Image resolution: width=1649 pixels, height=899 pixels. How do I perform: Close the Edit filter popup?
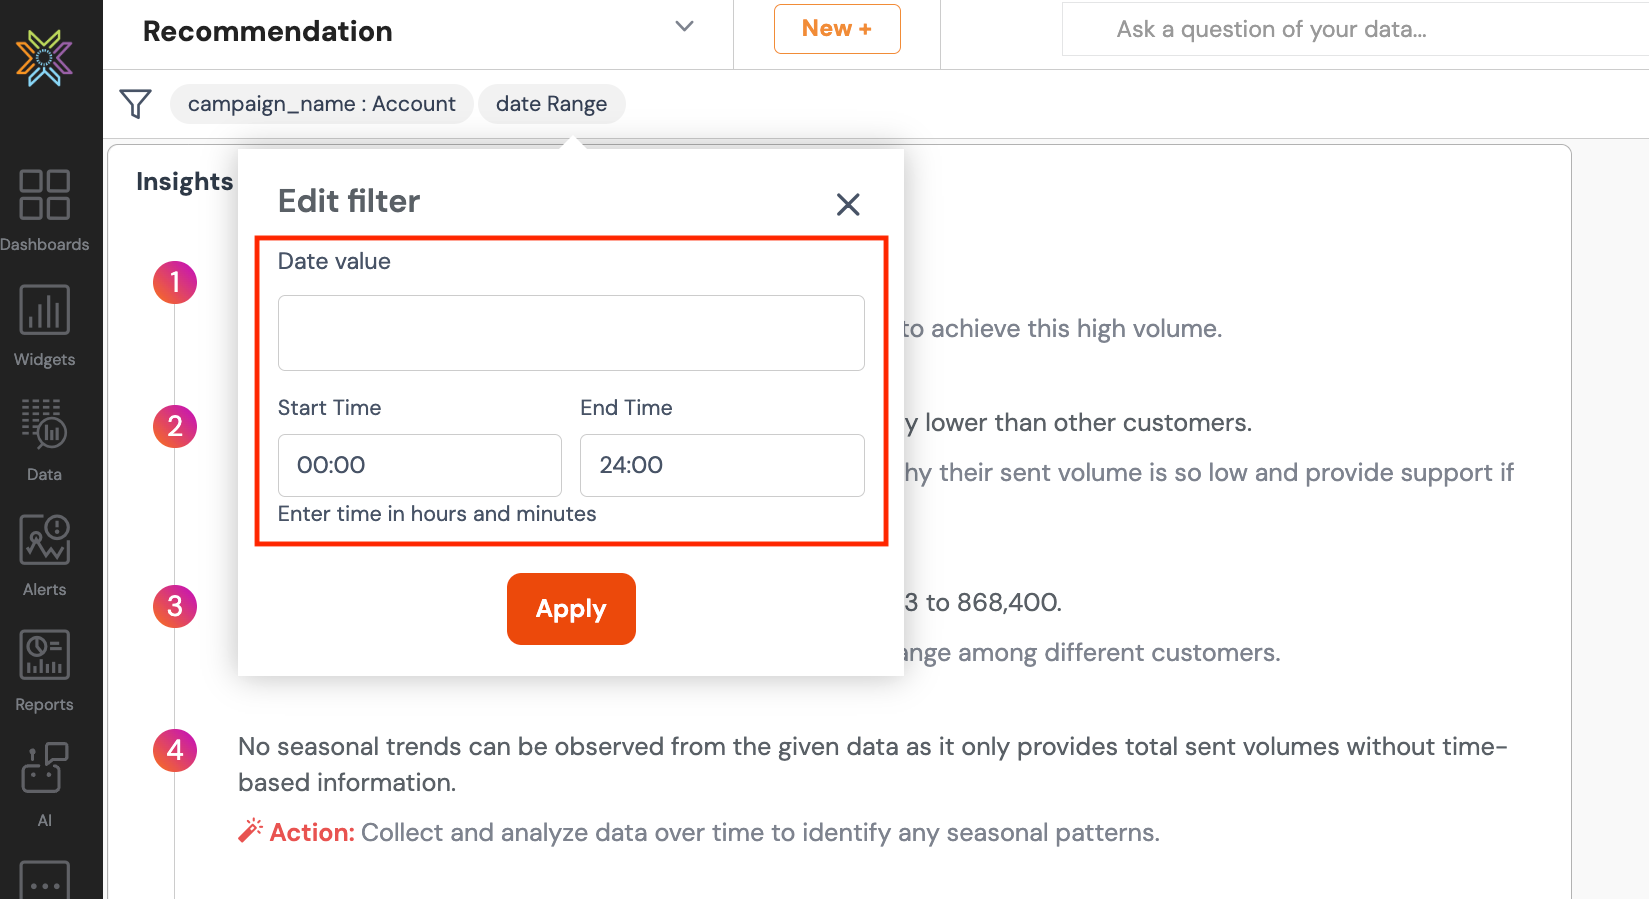[x=848, y=204]
